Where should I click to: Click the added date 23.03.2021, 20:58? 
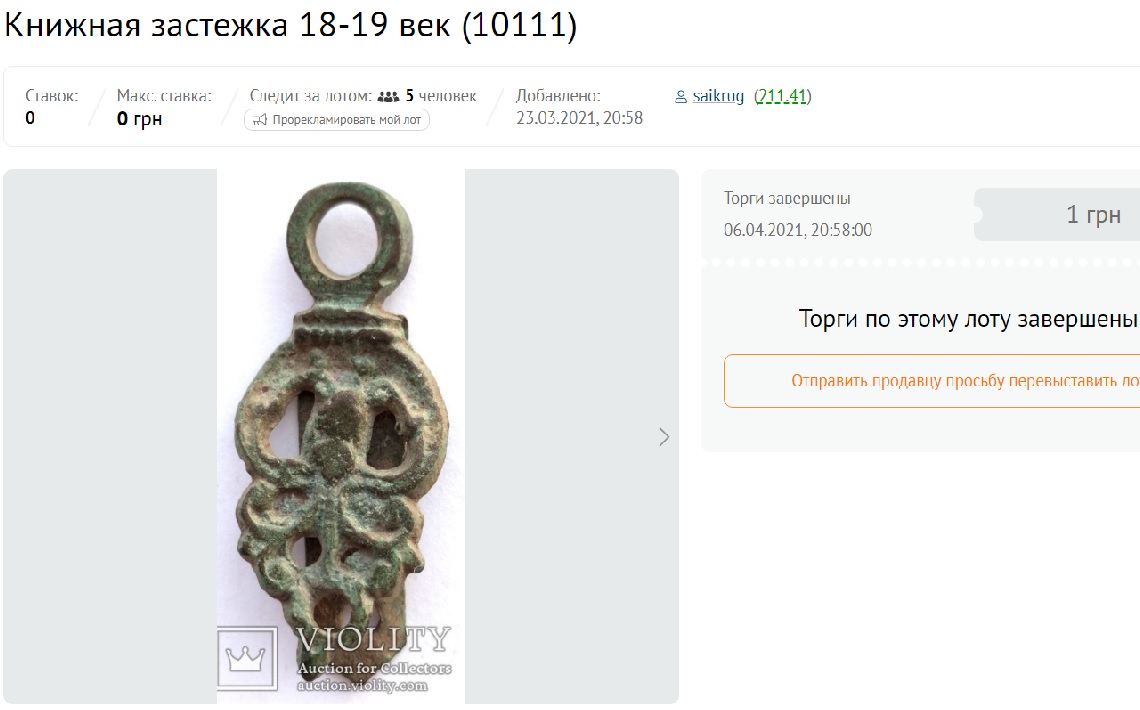(x=579, y=118)
